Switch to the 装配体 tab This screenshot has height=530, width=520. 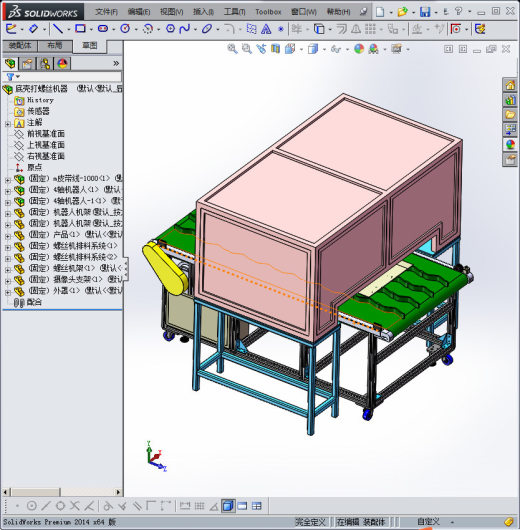click(20, 45)
